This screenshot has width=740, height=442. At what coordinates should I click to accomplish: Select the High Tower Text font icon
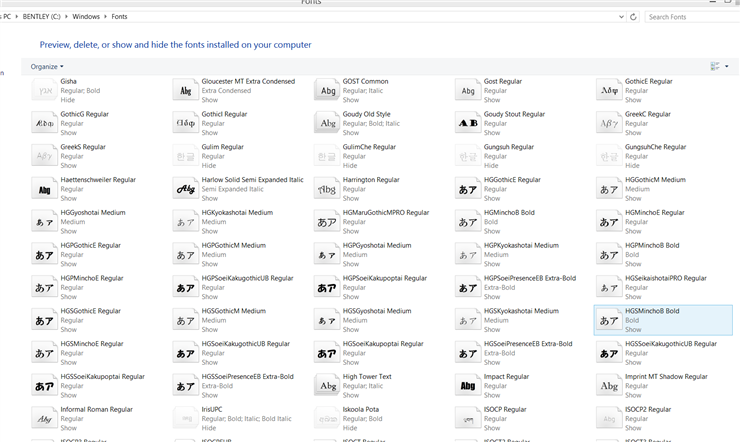click(x=327, y=385)
